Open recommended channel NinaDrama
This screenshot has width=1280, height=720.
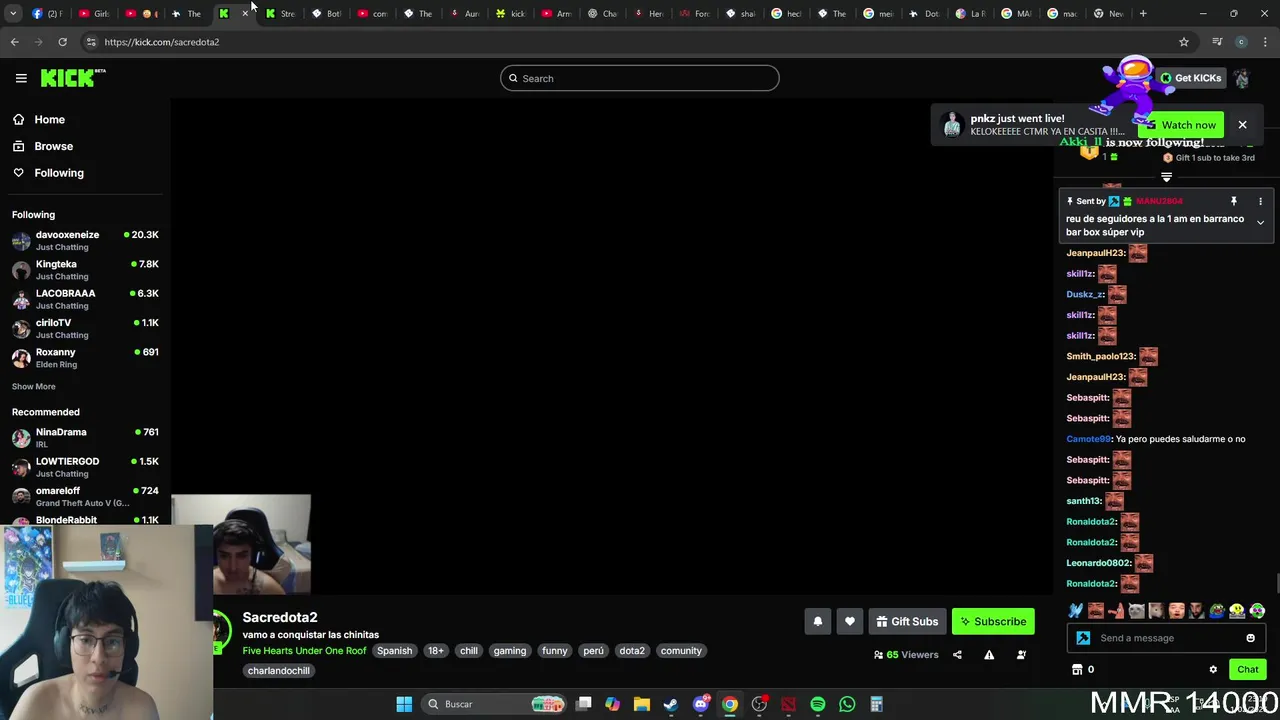point(85,438)
